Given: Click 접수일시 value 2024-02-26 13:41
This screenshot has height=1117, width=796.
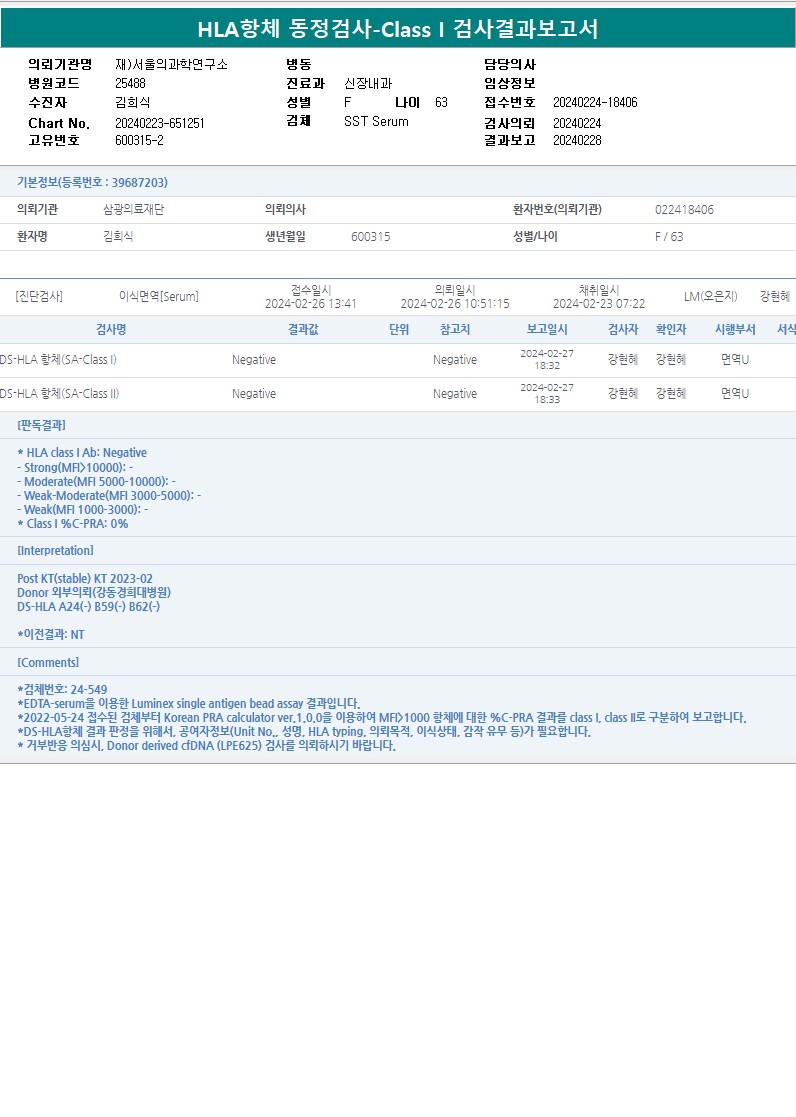Looking at the screenshot, I should tap(311, 303).
